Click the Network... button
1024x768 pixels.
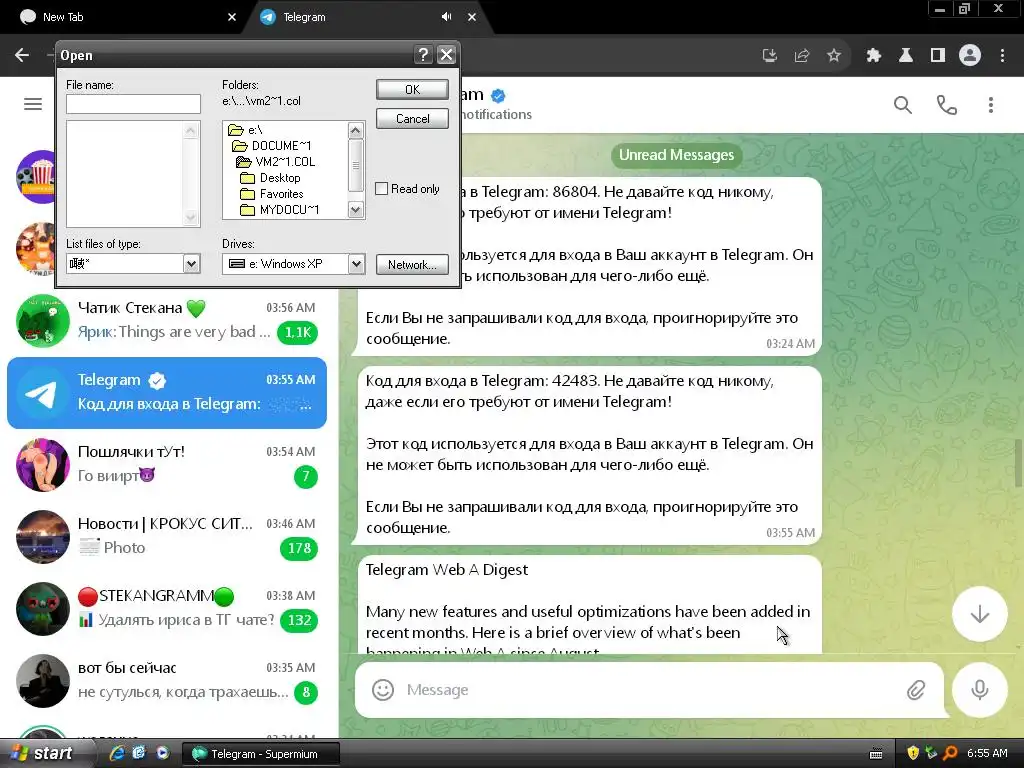click(412, 264)
